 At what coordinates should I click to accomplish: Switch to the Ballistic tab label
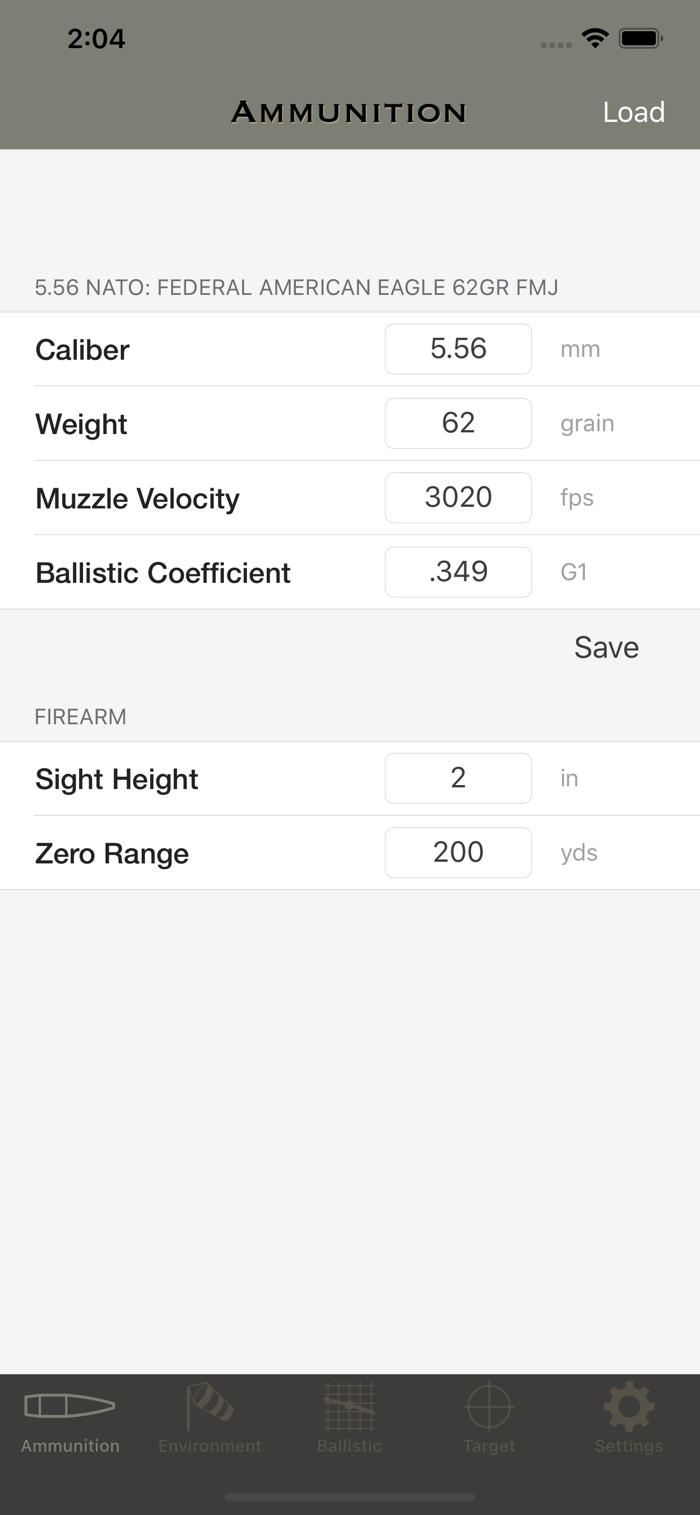pos(349,1446)
